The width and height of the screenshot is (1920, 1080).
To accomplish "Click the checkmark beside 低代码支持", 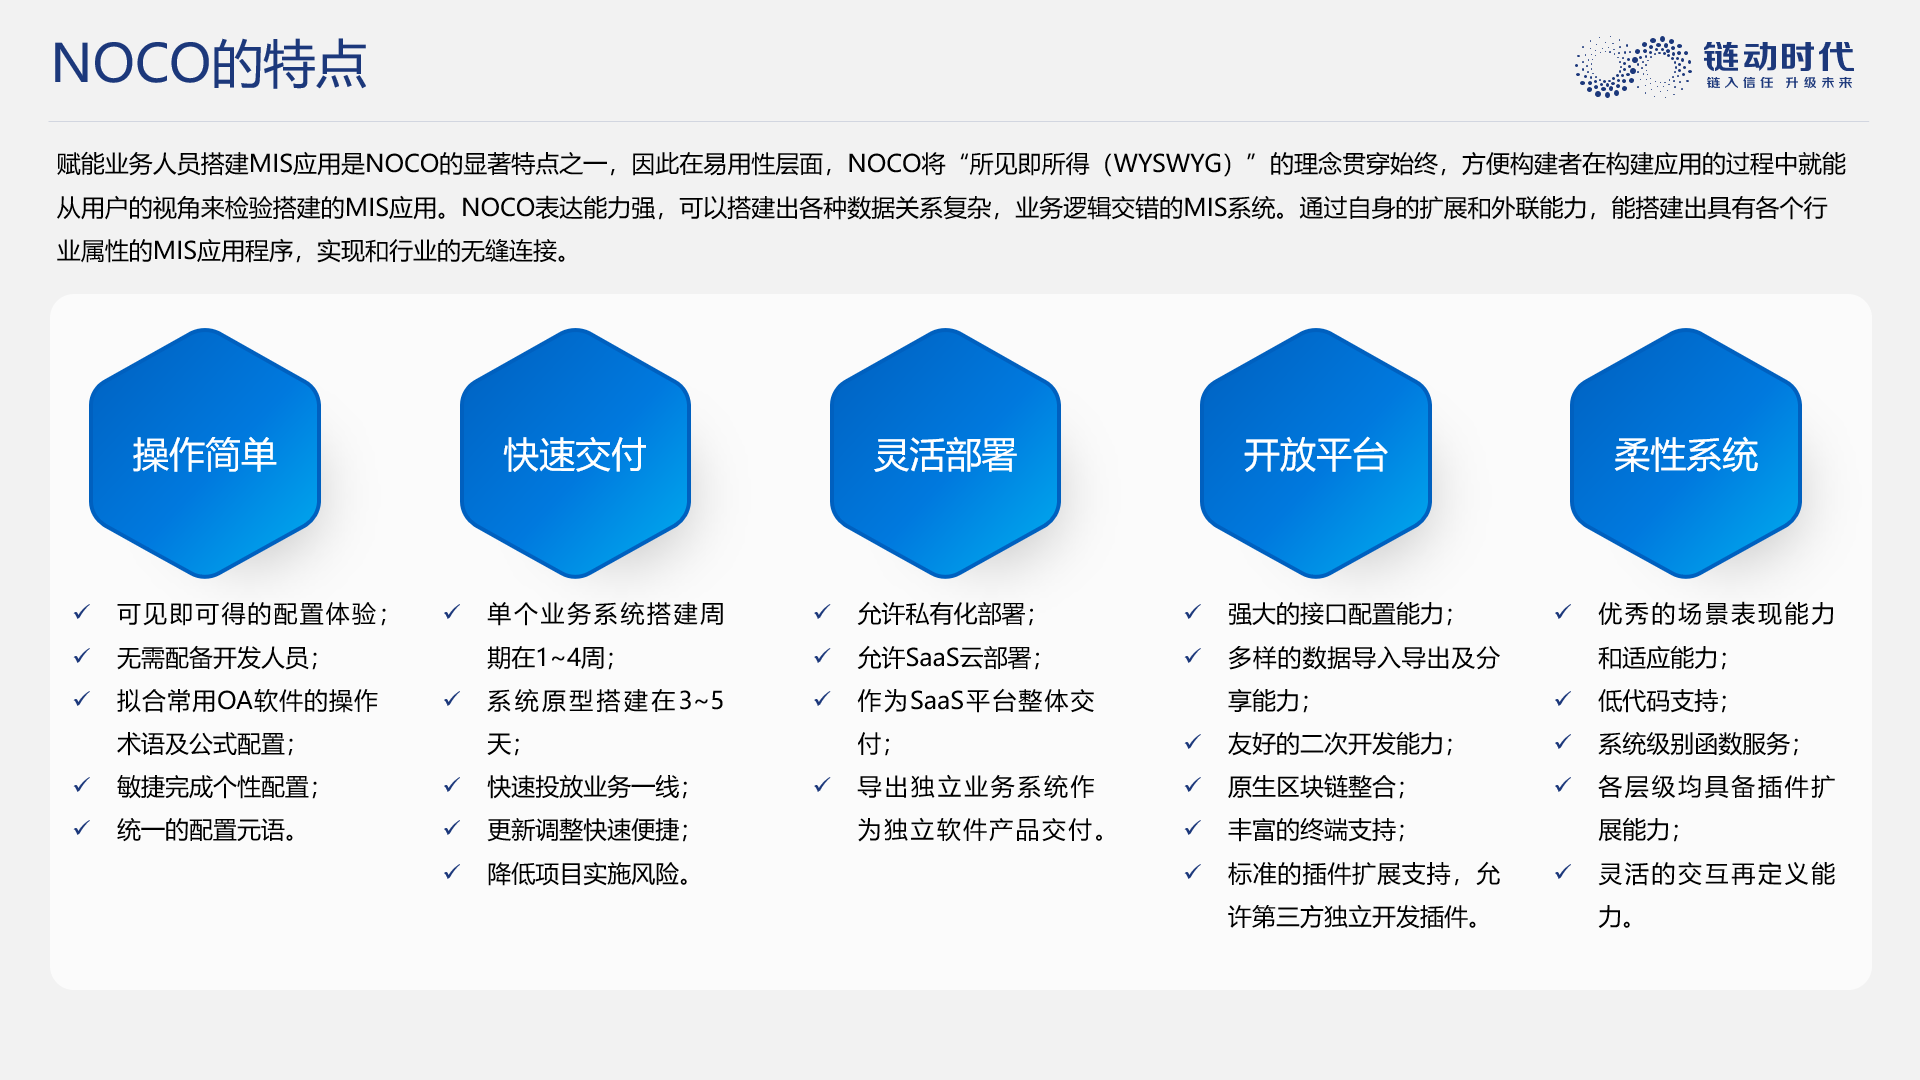I will (1563, 699).
